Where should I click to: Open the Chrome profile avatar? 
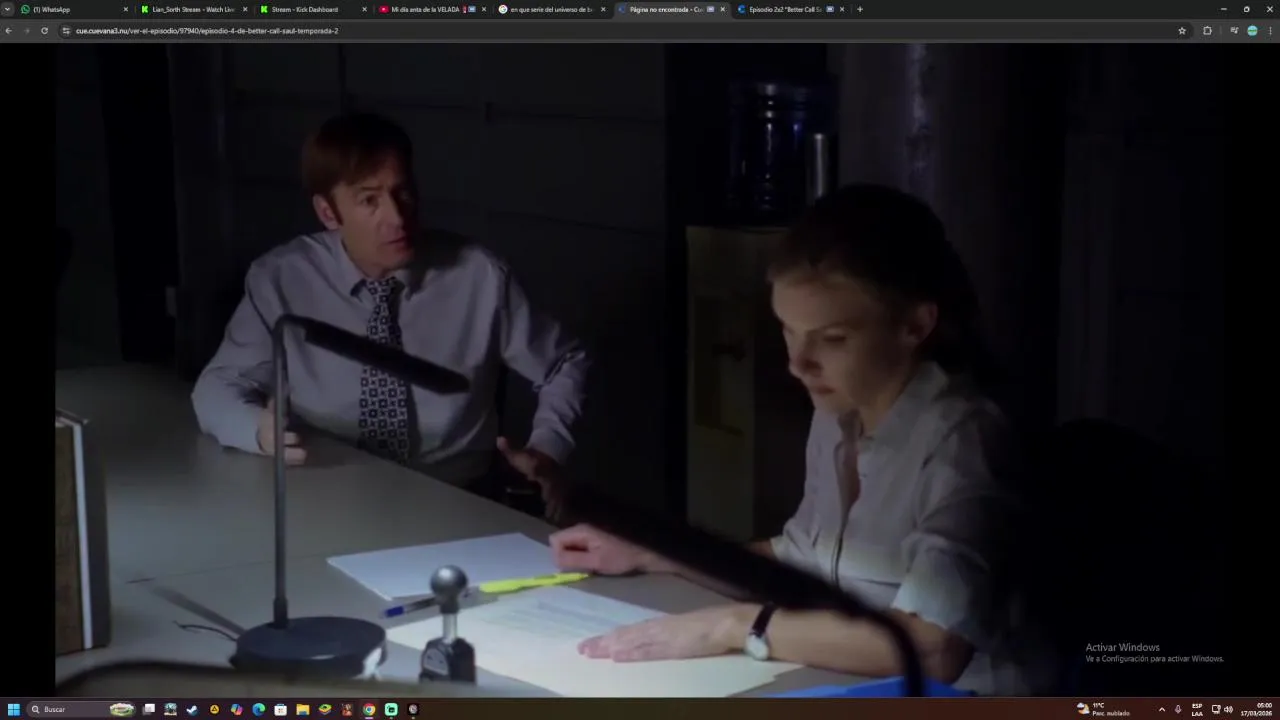pyautogui.click(x=1252, y=31)
